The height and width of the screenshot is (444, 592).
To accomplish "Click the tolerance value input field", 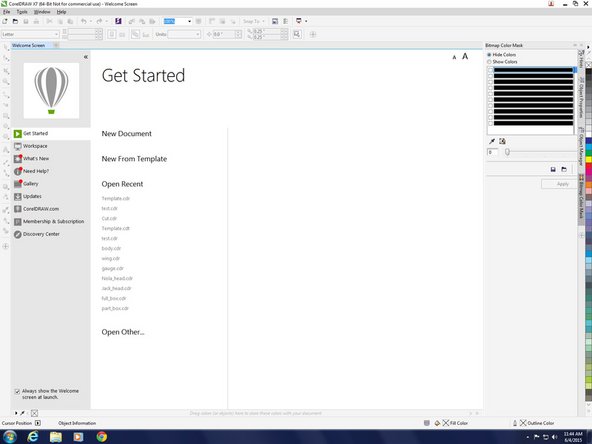I will pos(492,152).
